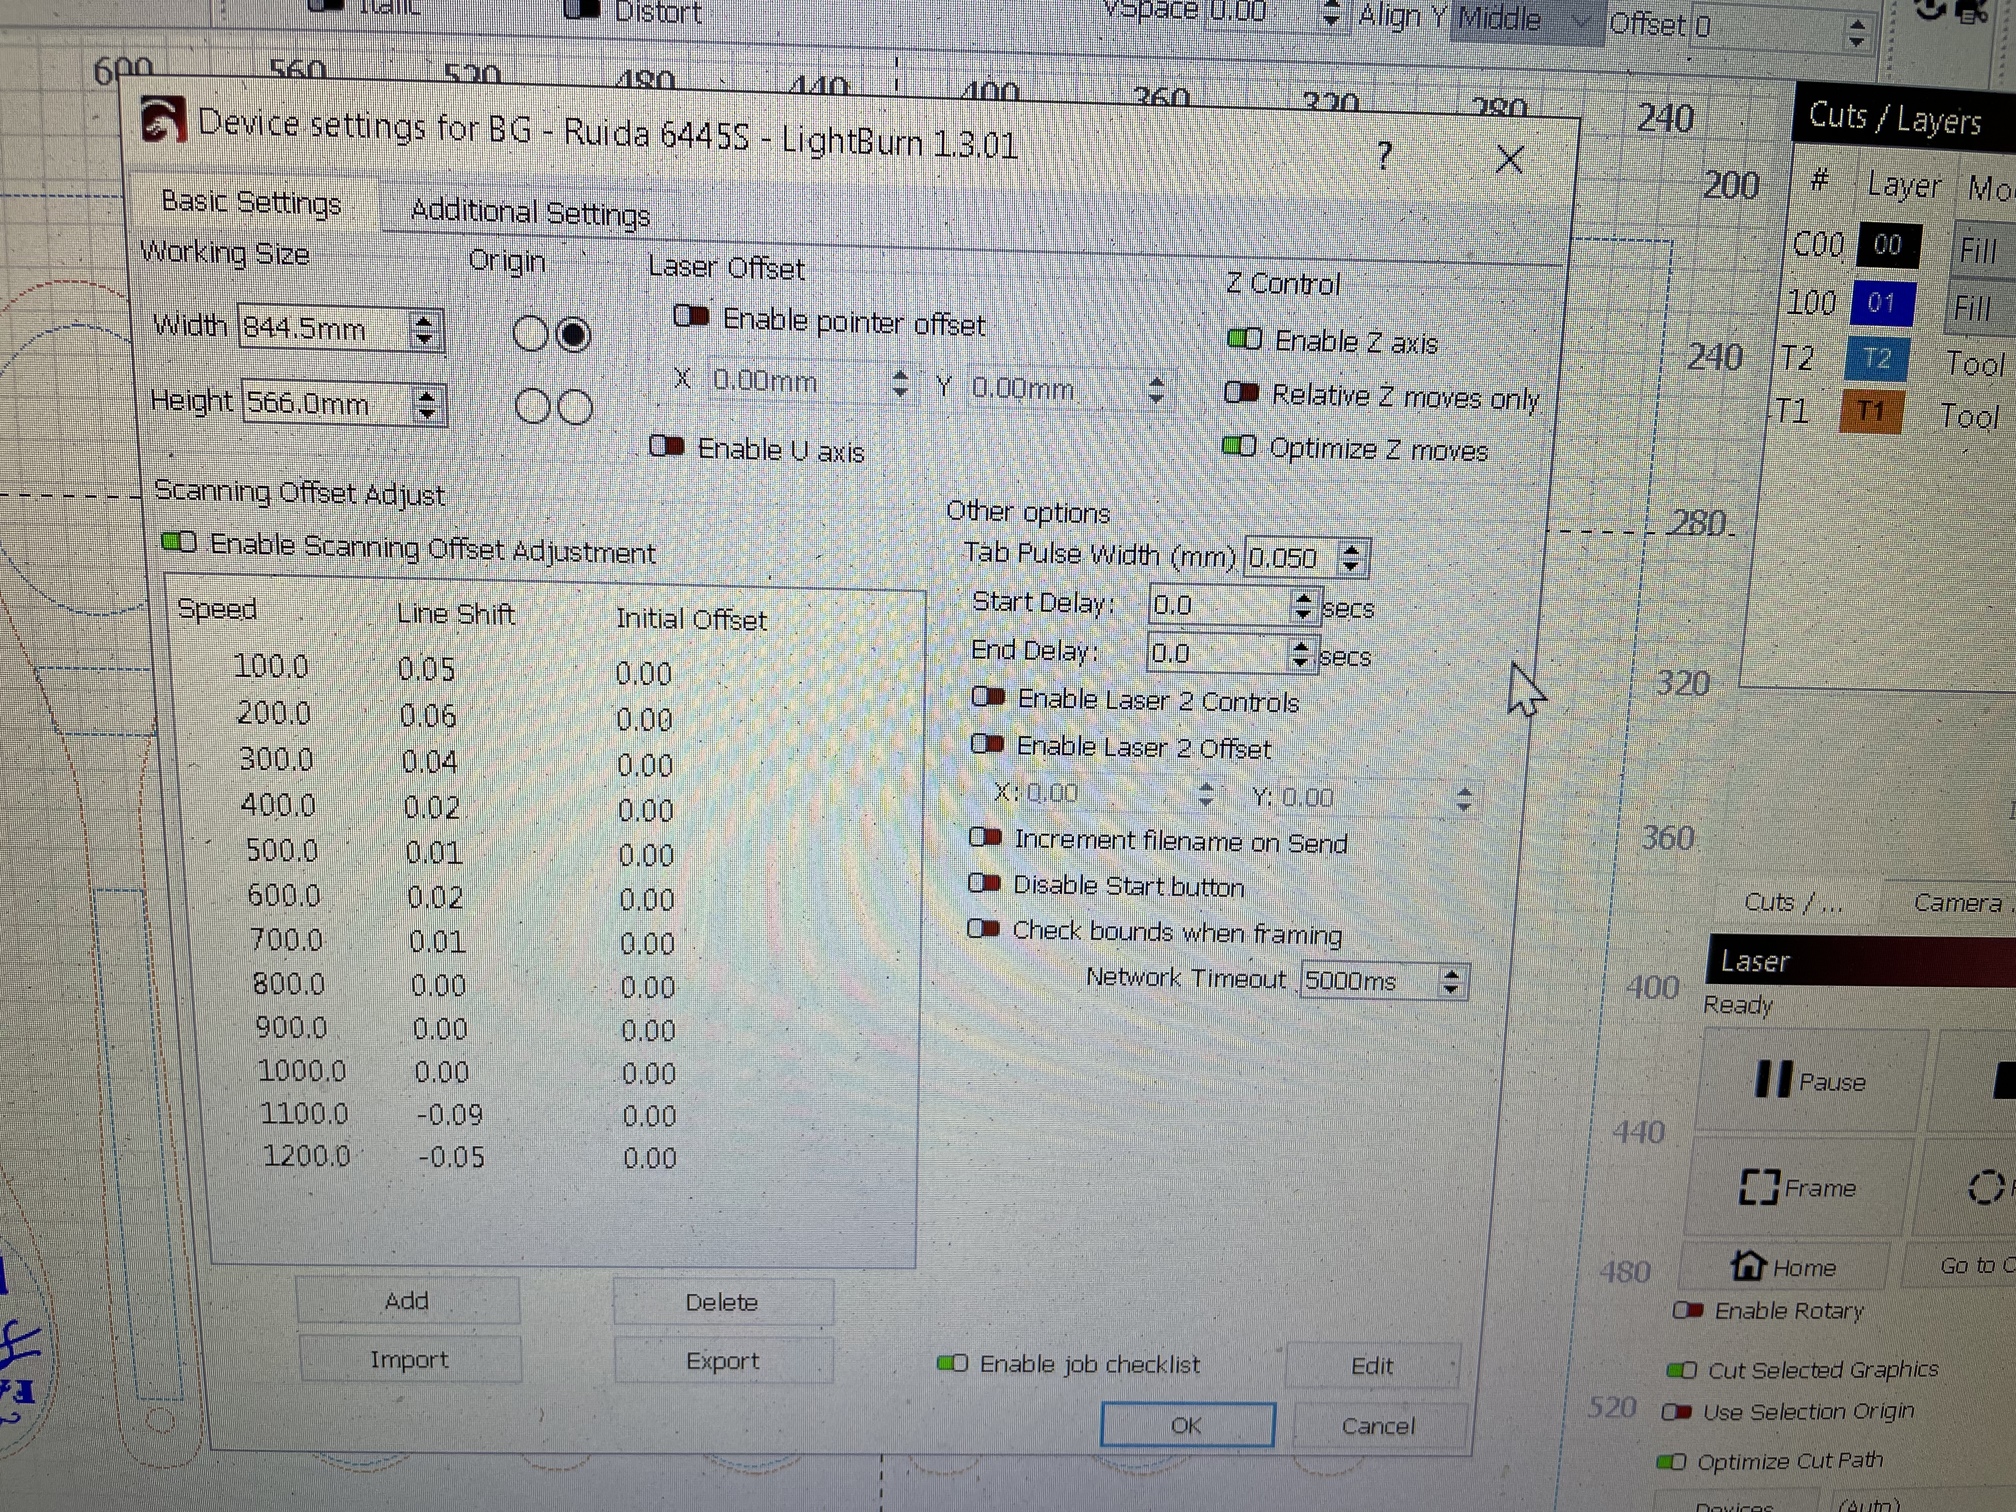
Task: Select the top-right origin radio button
Action: [x=573, y=334]
